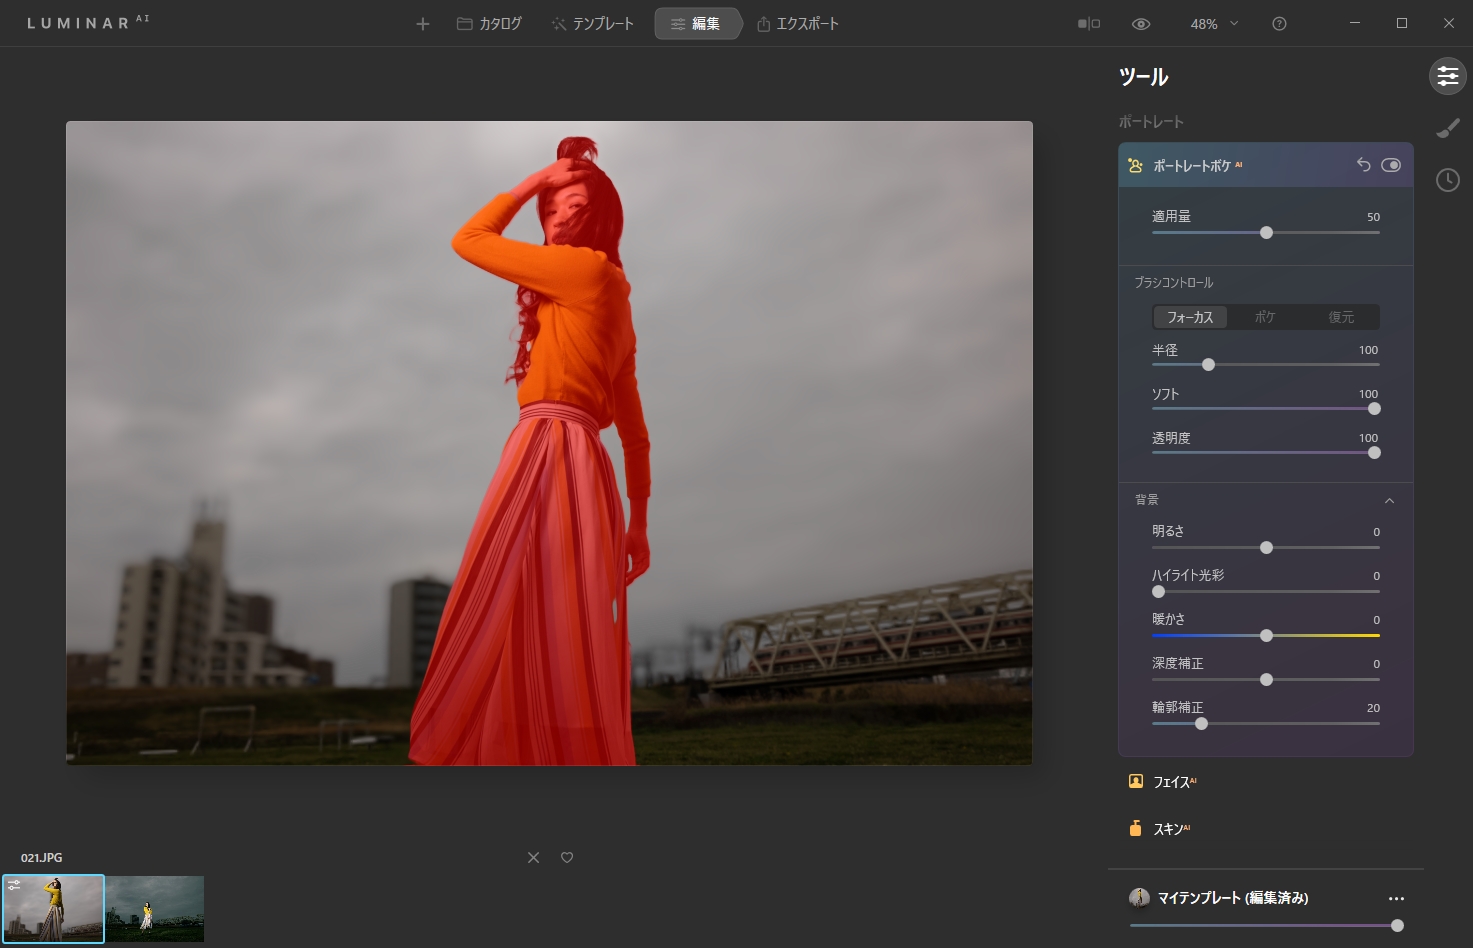Image resolution: width=1473 pixels, height=948 pixels.
Task: Open the マイテンプレート three-dot options menu
Action: click(1396, 898)
